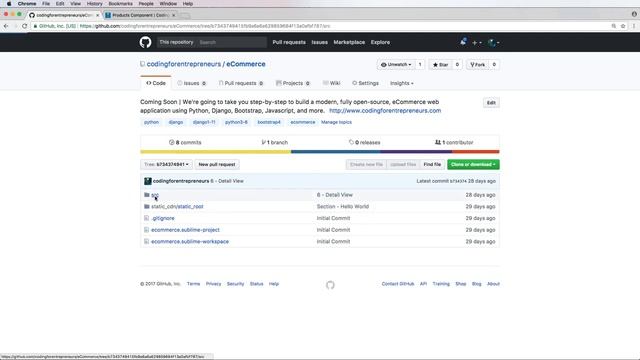Open the src folder link
The image size is (640, 360).
coord(155,195)
